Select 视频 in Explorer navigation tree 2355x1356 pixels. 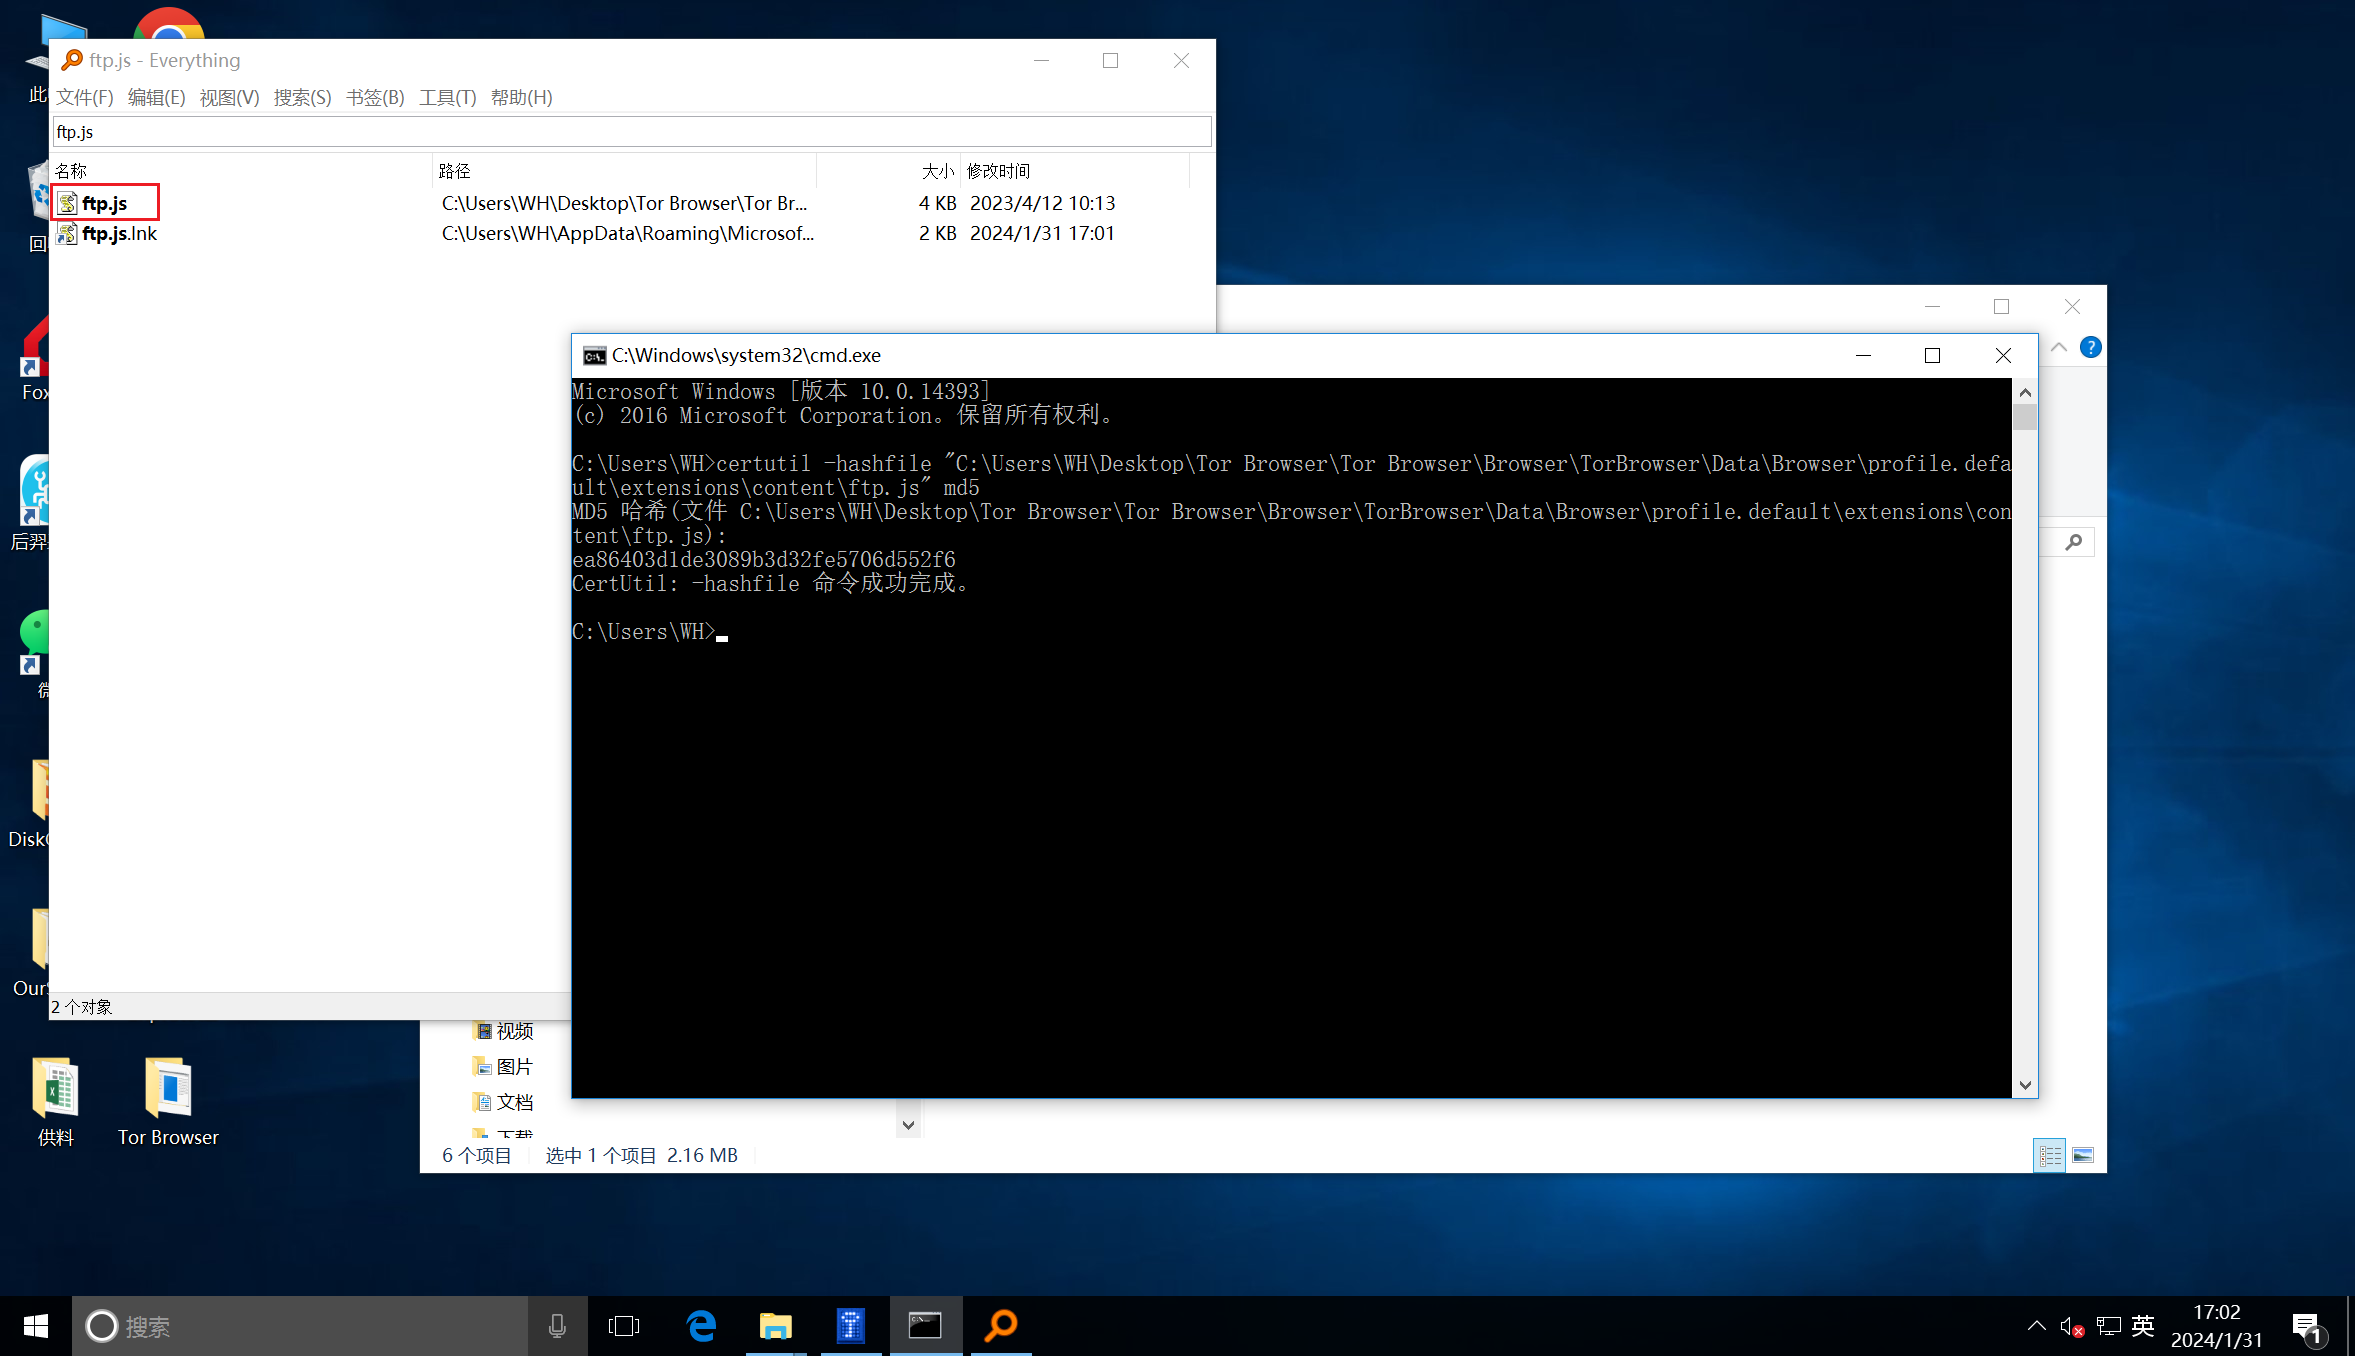pyautogui.click(x=503, y=1031)
